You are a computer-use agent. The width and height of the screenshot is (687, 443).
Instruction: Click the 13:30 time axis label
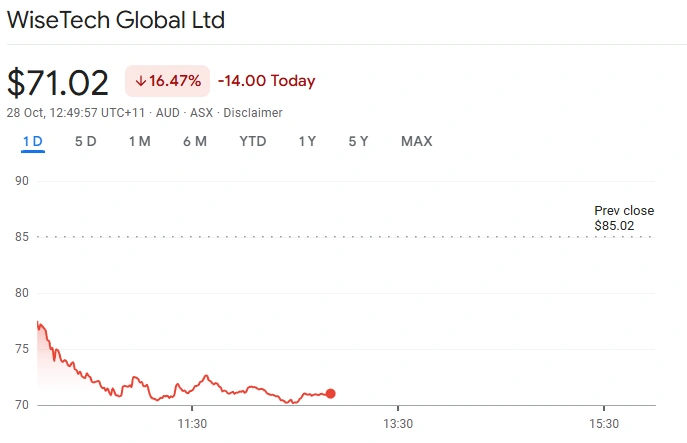click(397, 424)
